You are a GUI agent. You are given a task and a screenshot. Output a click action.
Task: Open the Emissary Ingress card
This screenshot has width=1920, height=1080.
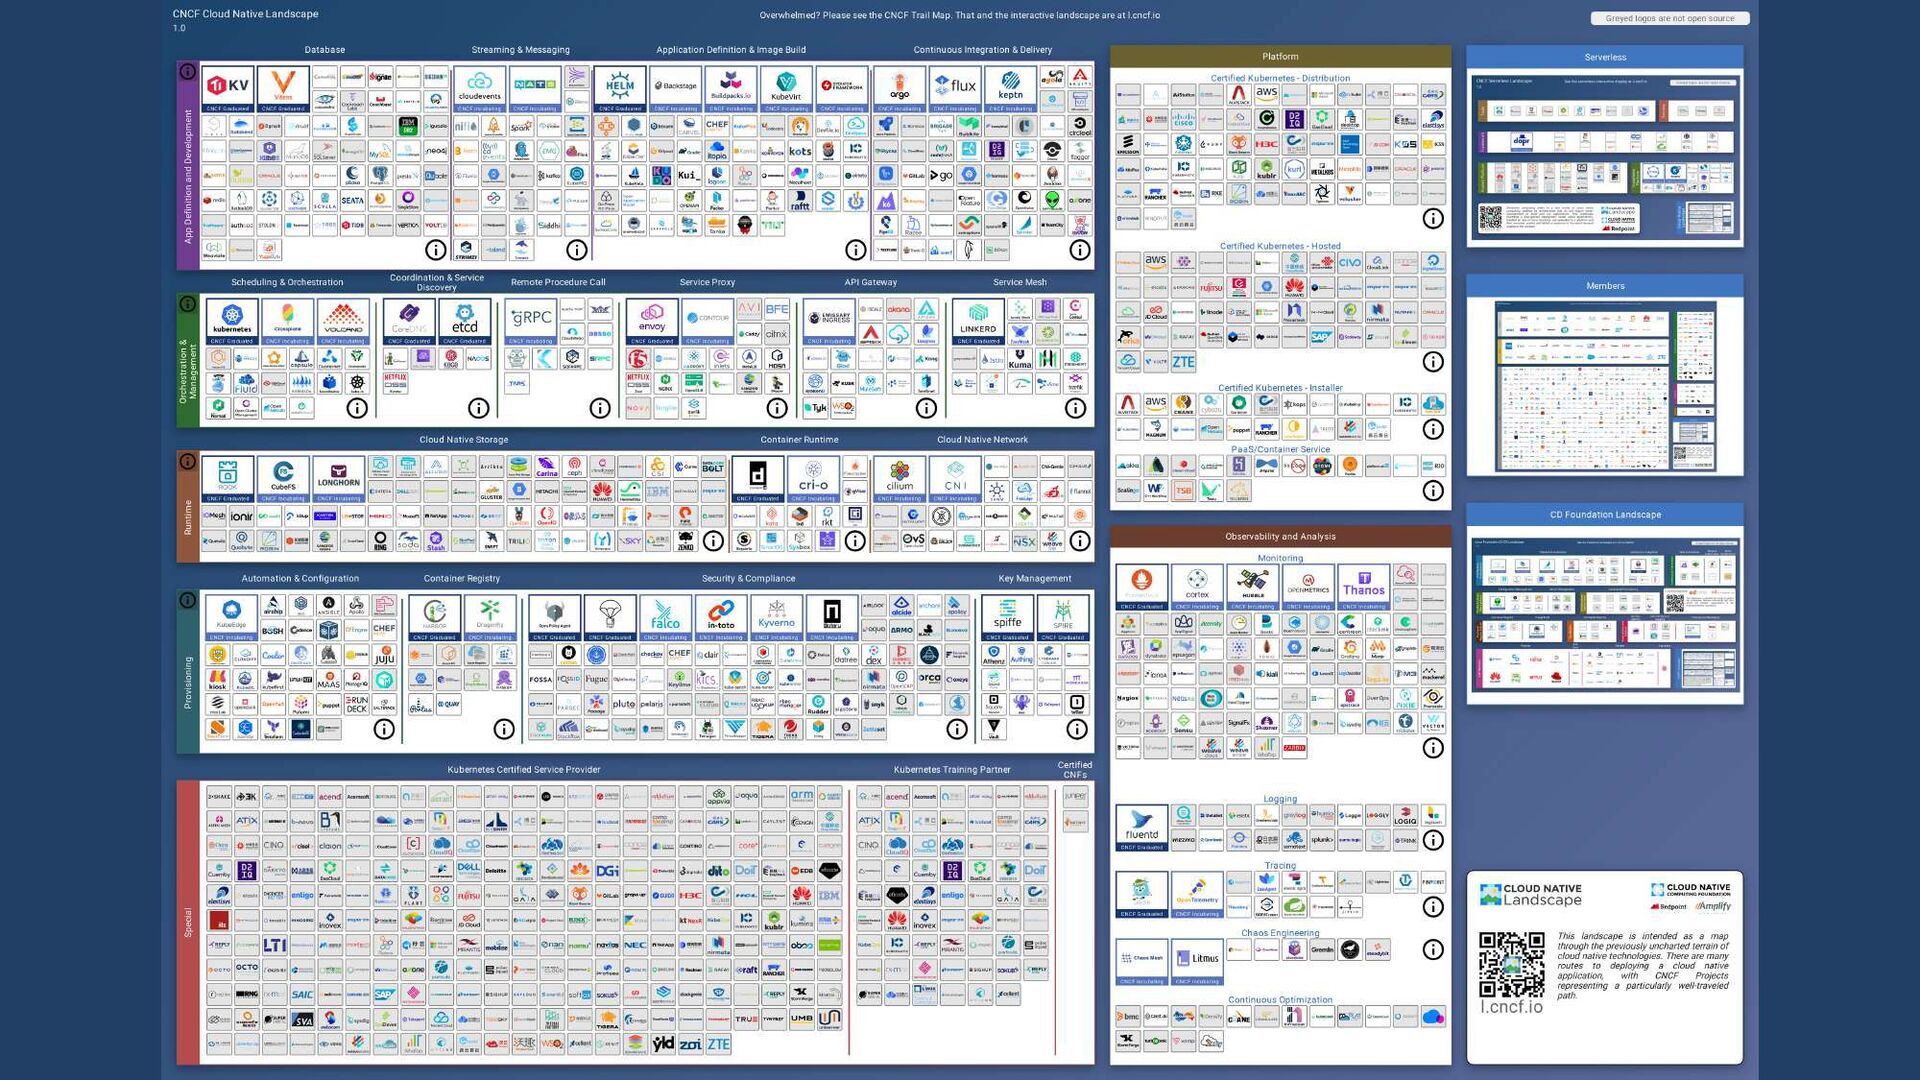coord(829,322)
